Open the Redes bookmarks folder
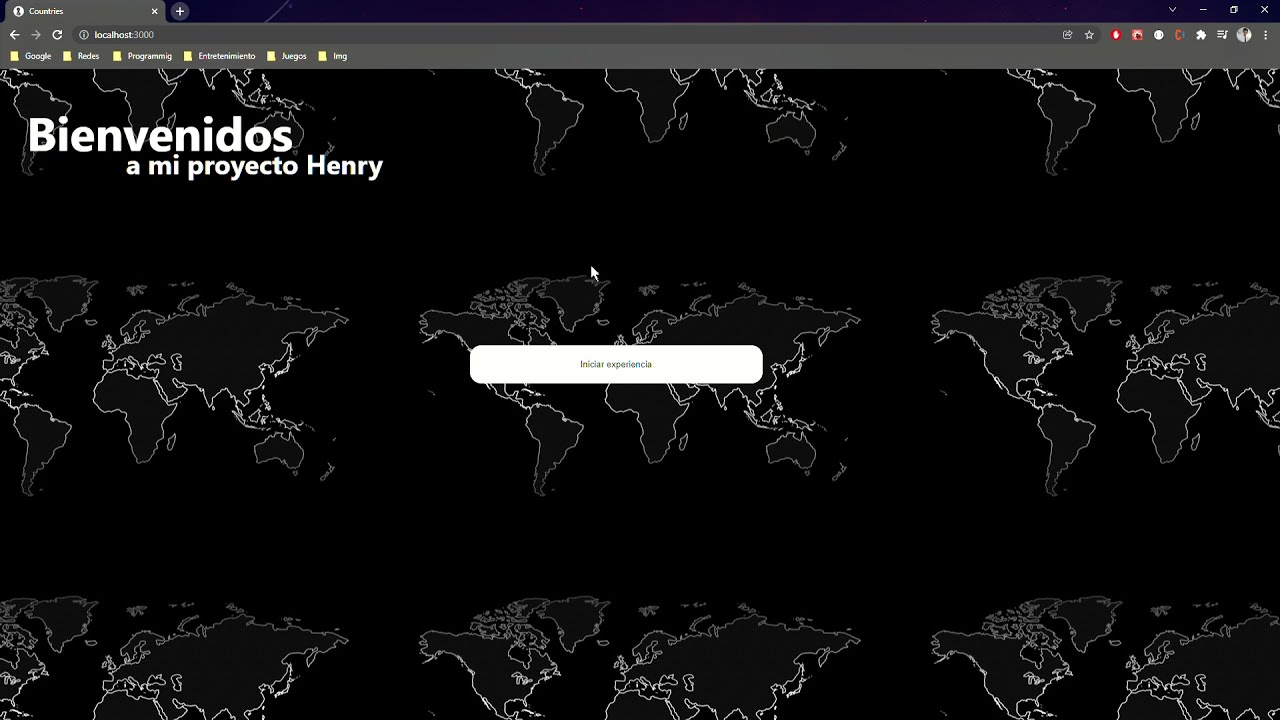1280x720 pixels. pyautogui.click(x=81, y=56)
